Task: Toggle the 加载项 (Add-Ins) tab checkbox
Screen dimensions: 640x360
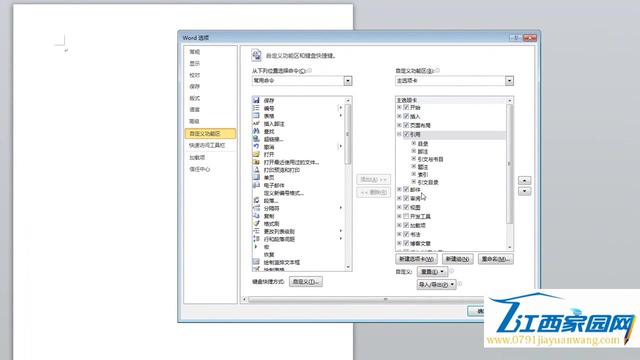Action: (406, 225)
